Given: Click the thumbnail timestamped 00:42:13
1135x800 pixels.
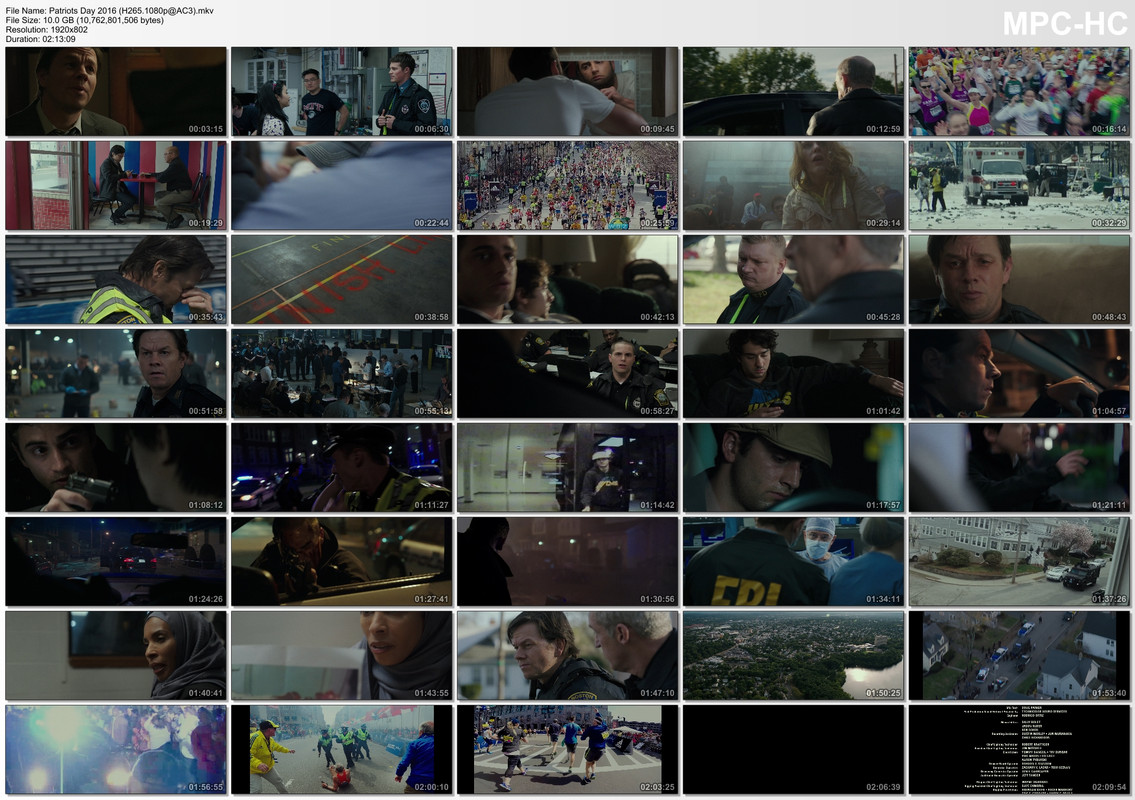Looking at the screenshot, I should 568,279.
